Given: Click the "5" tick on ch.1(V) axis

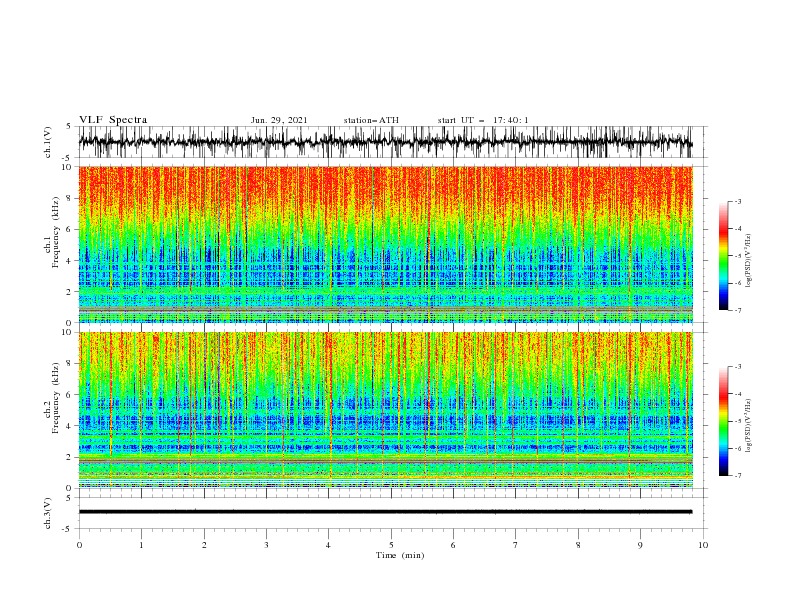Looking at the screenshot, I should click(69, 126).
